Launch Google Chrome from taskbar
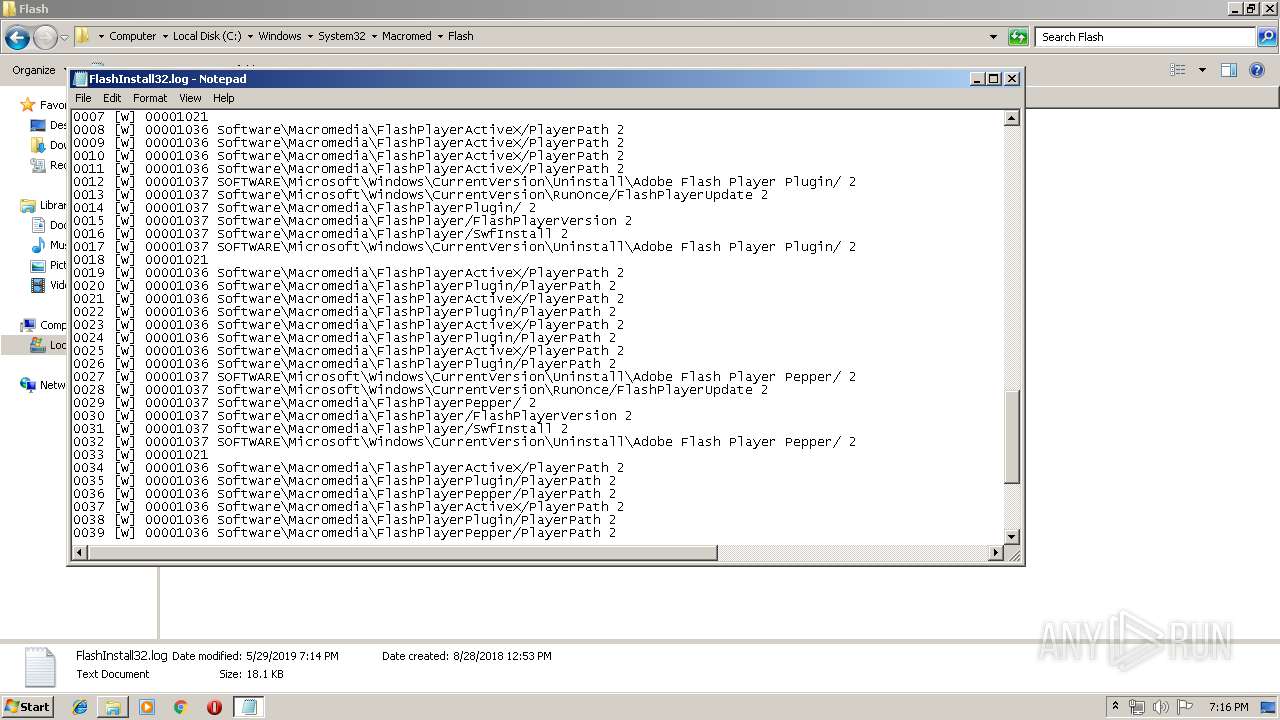Viewport: 1280px width, 720px height. [180, 707]
